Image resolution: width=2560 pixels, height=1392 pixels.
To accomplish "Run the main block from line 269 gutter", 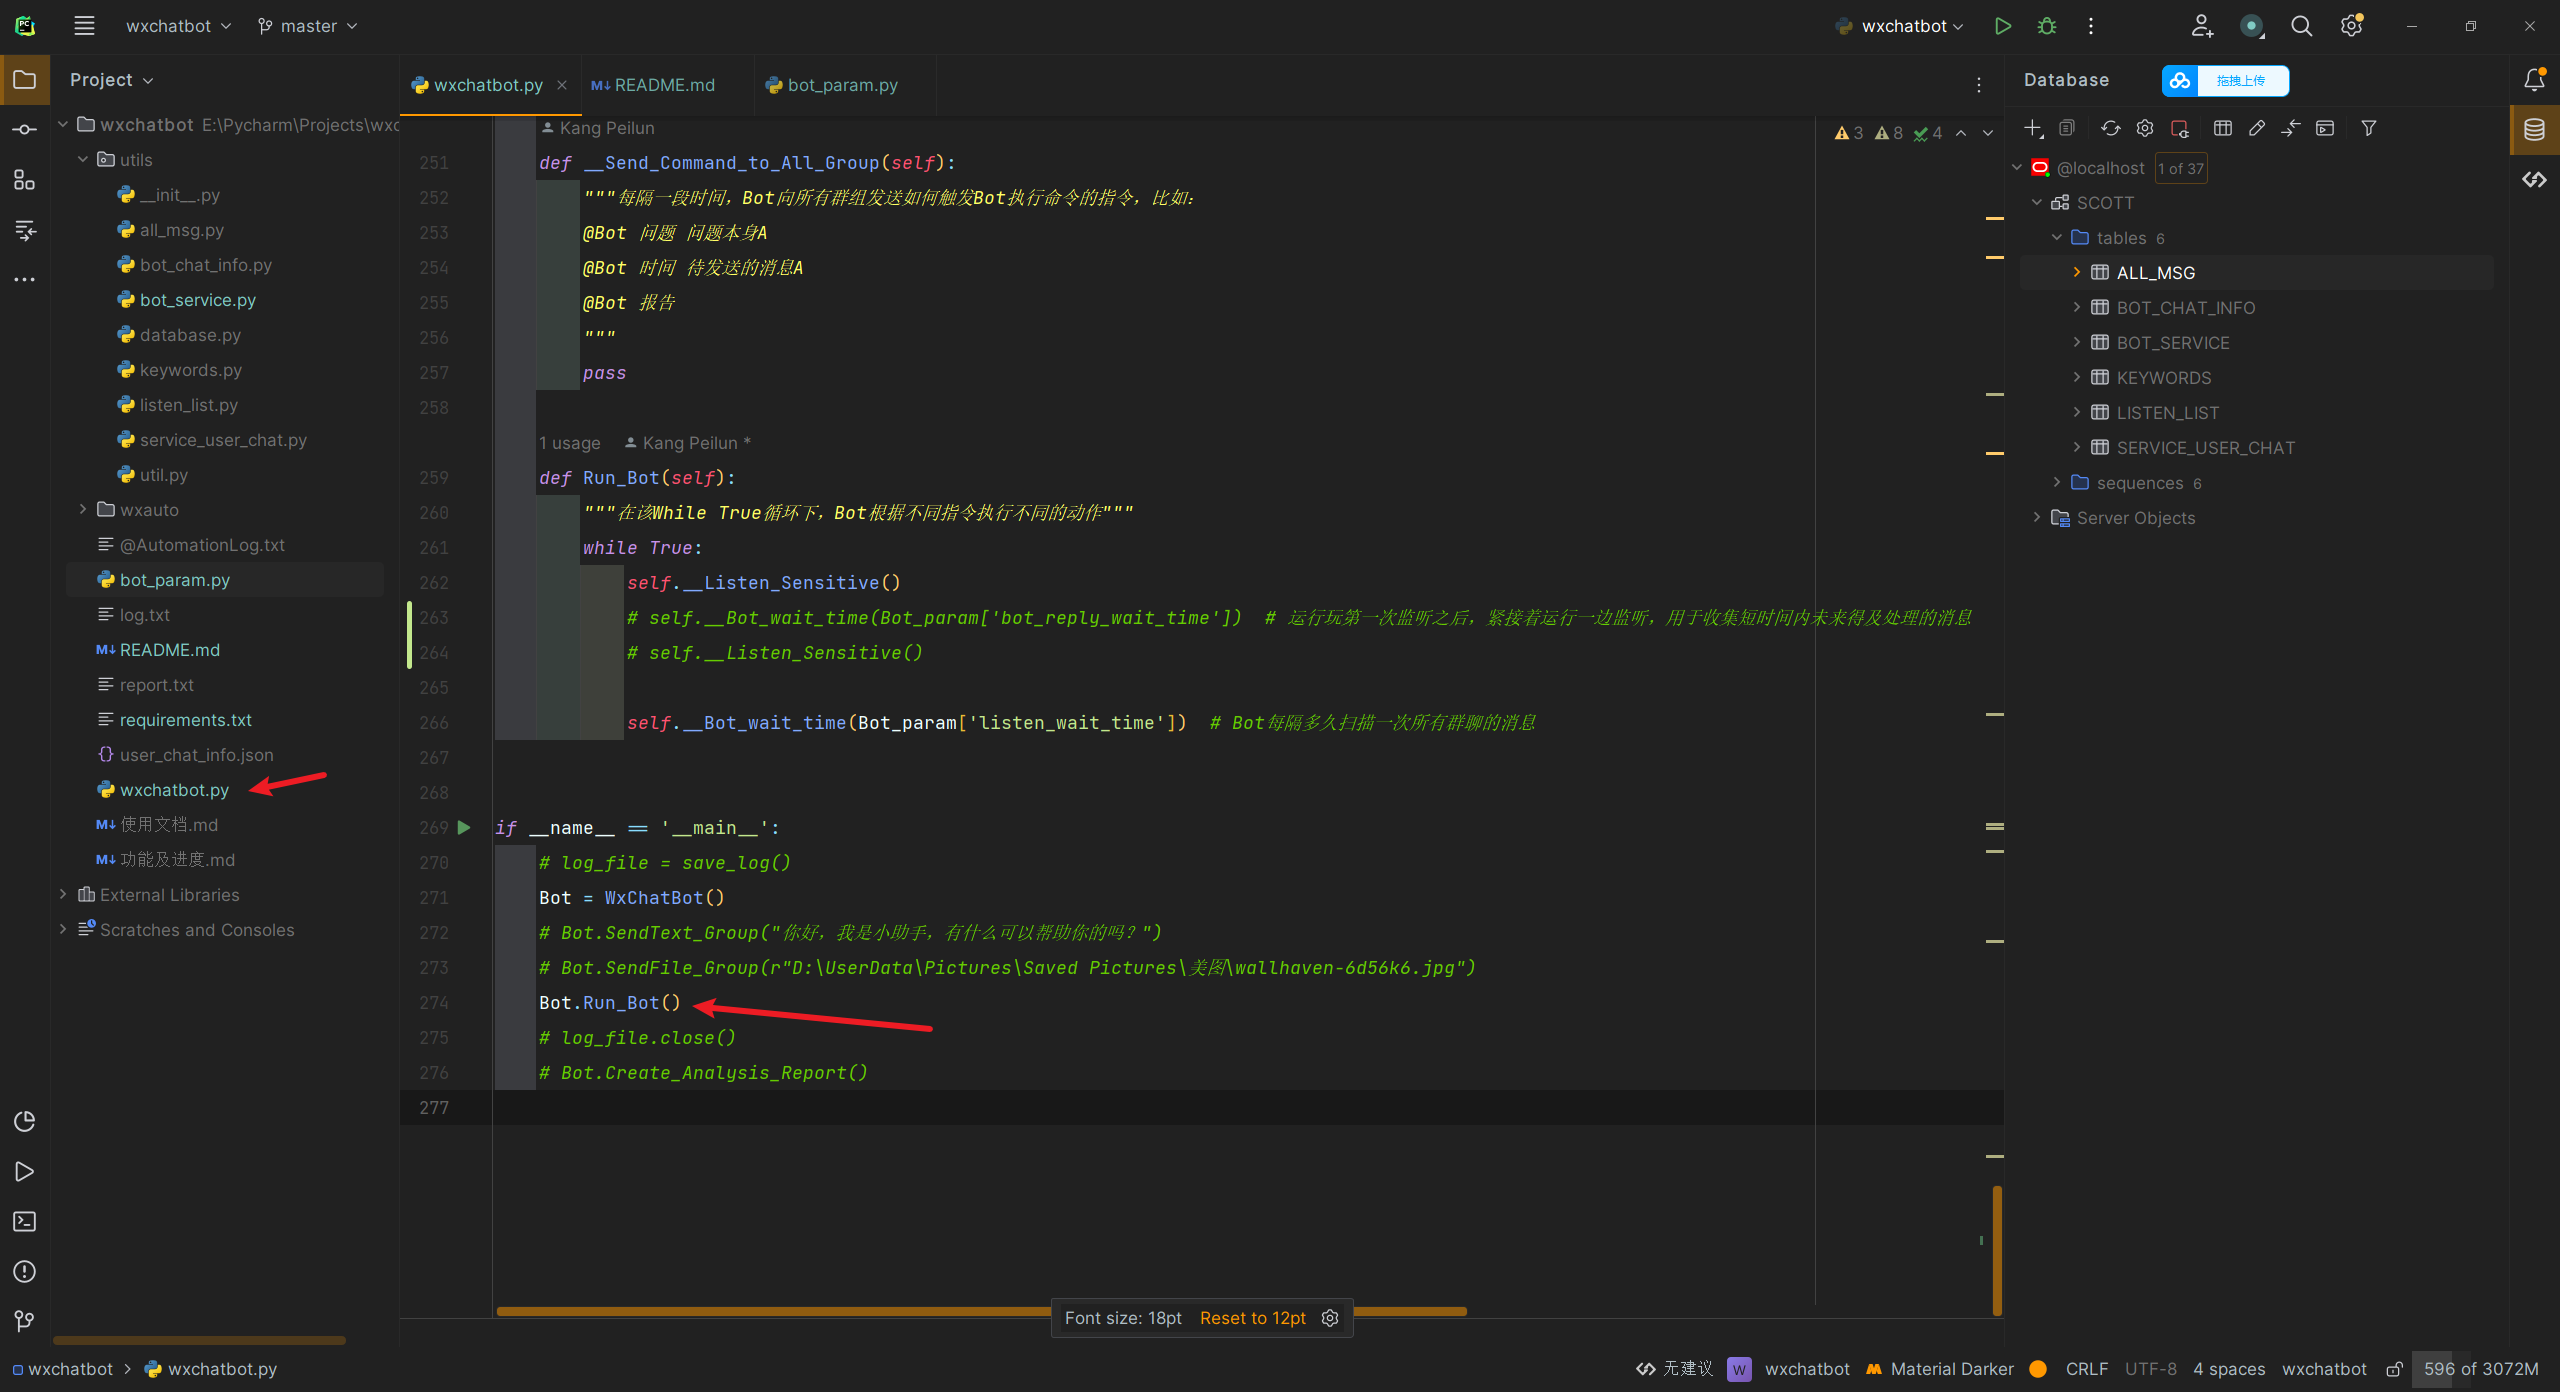I will [464, 827].
